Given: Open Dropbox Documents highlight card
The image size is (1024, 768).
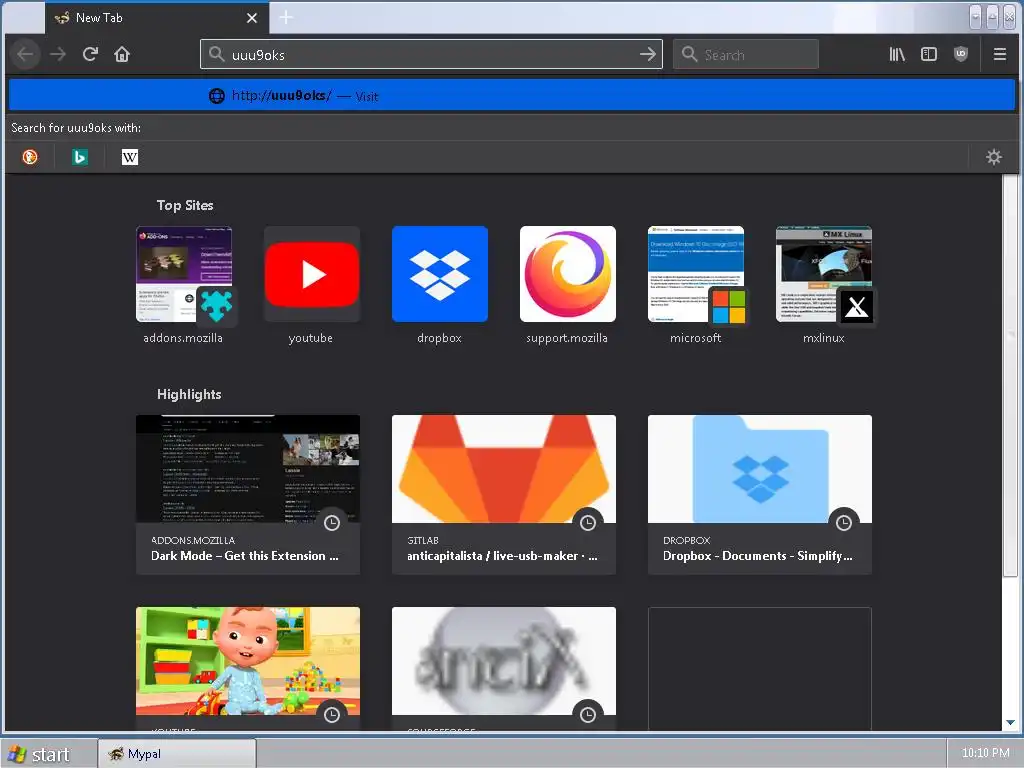Looking at the screenshot, I should (x=760, y=494).
